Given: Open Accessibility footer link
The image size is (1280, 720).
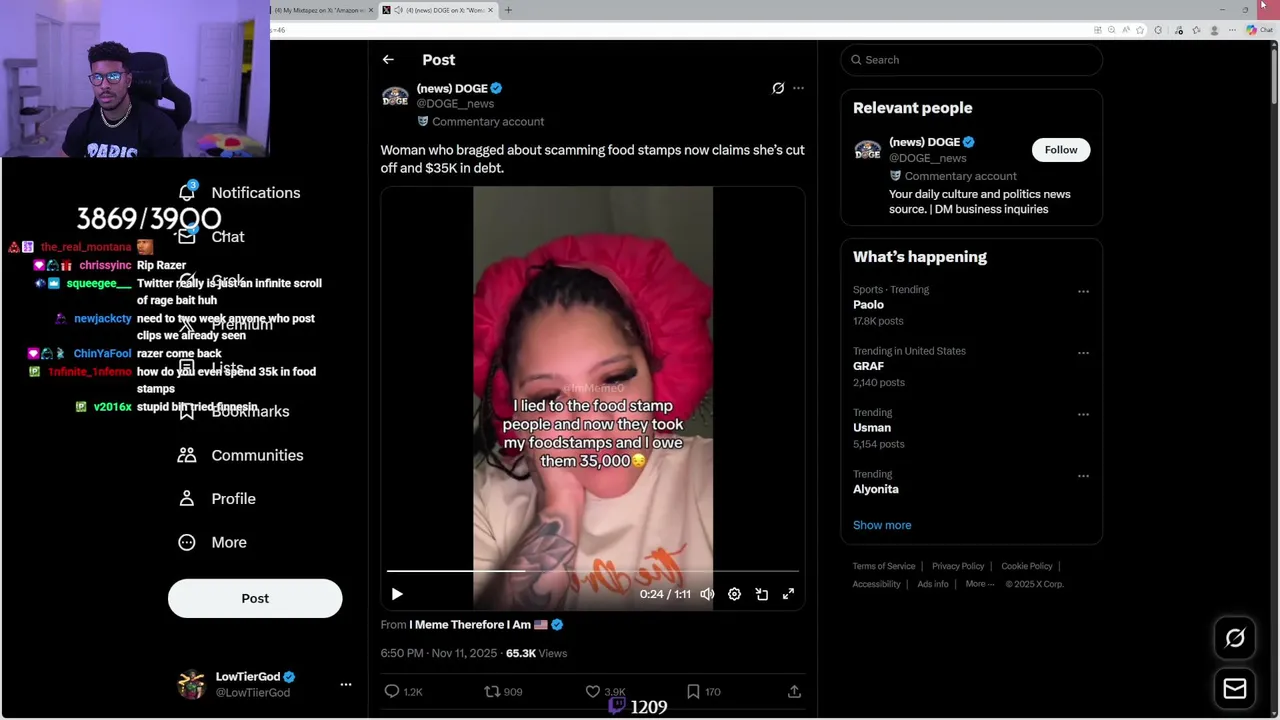Looking at the screenshot, I should [877, 584].
